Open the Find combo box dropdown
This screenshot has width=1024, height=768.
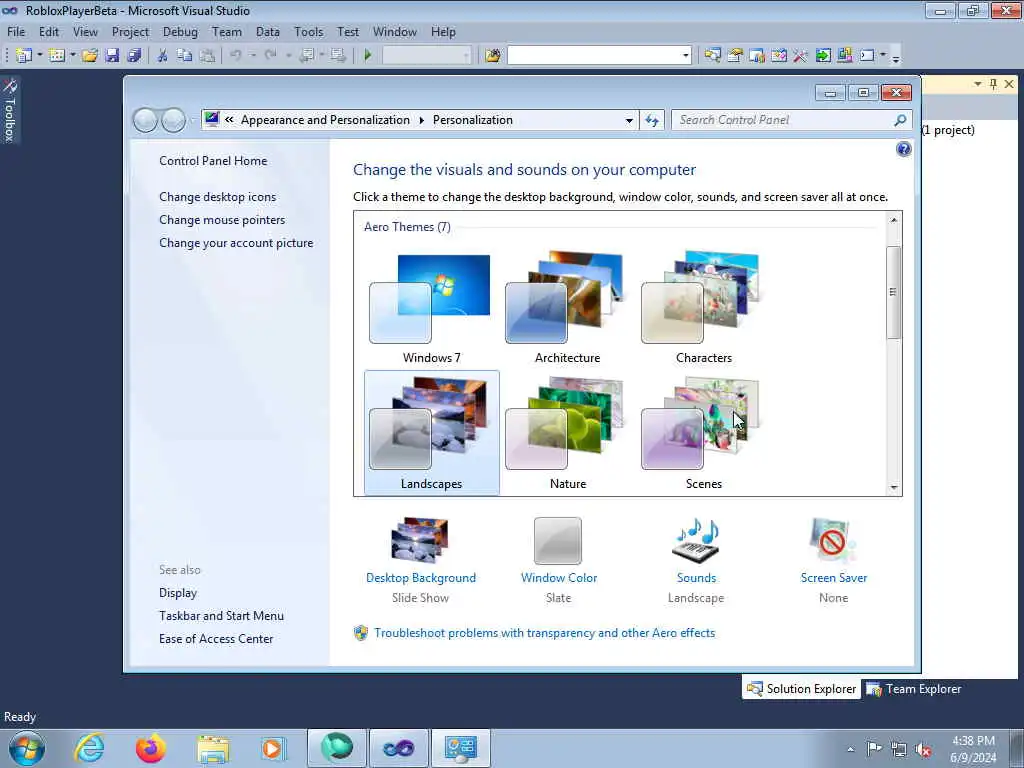click(686, 56)
